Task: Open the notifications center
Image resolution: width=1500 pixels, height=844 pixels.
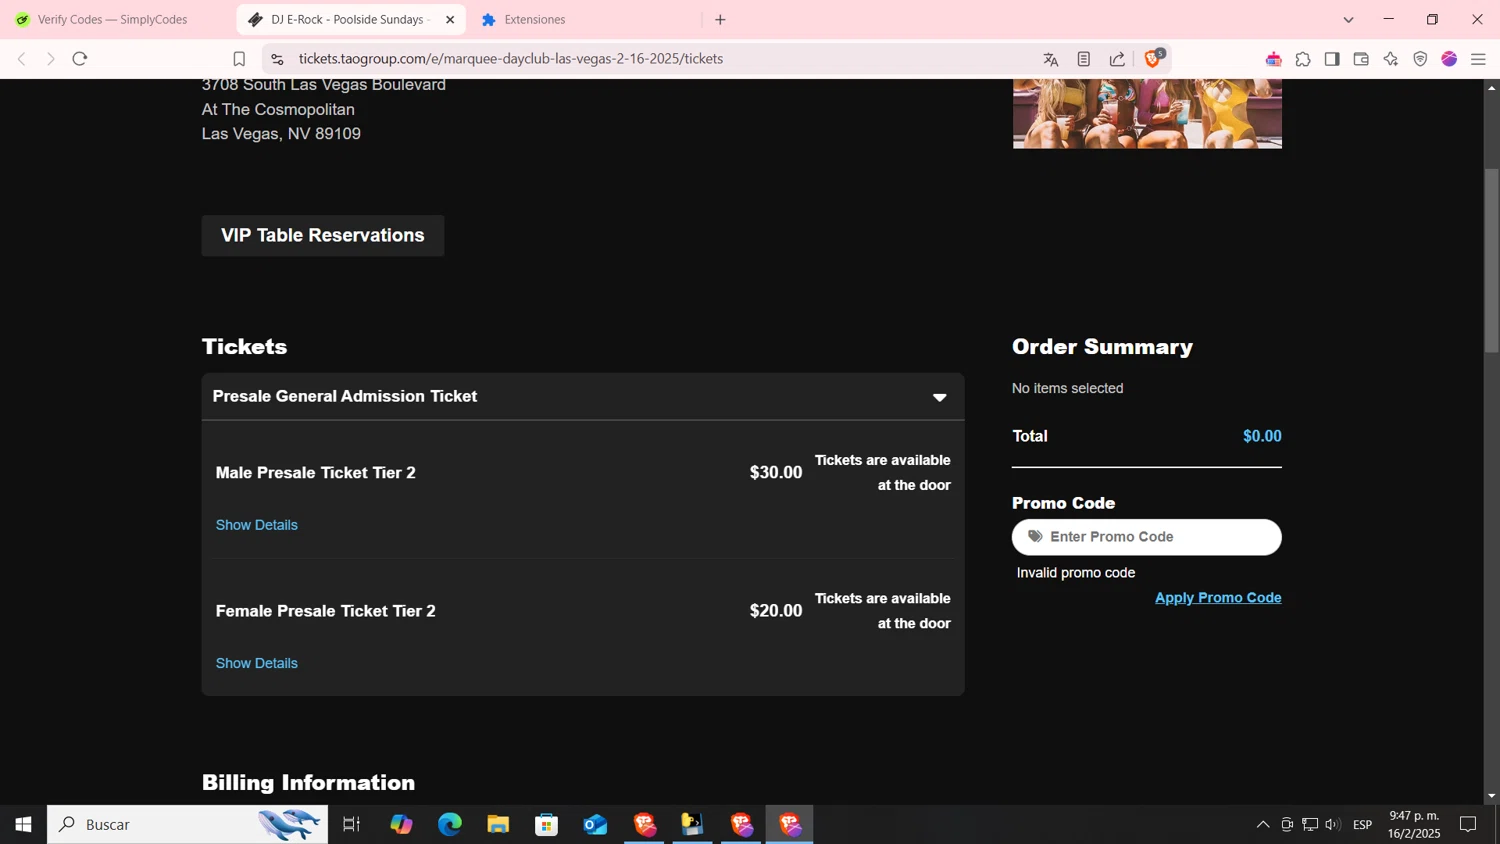Action: point(1468,824)
